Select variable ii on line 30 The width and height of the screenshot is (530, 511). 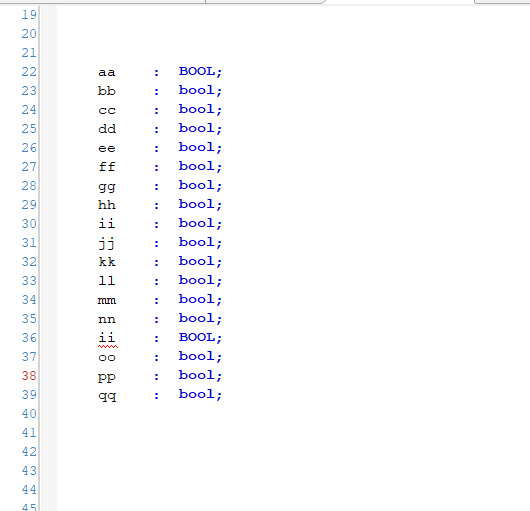click(107, 224)
